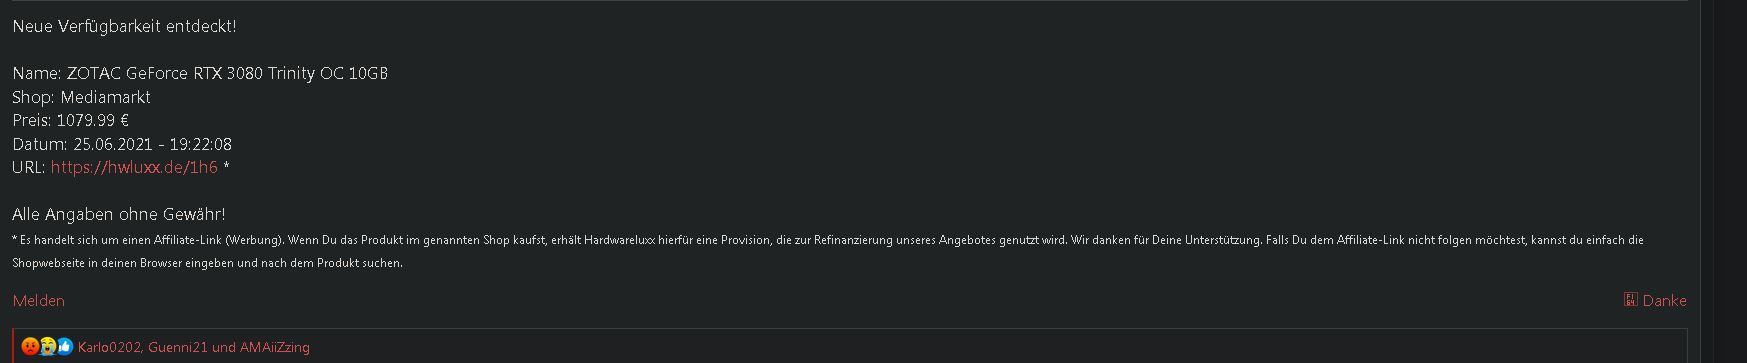1747x363 pixels.
Task: Click the 'und' word in the reactions list
Action: [x=224, y=347]
